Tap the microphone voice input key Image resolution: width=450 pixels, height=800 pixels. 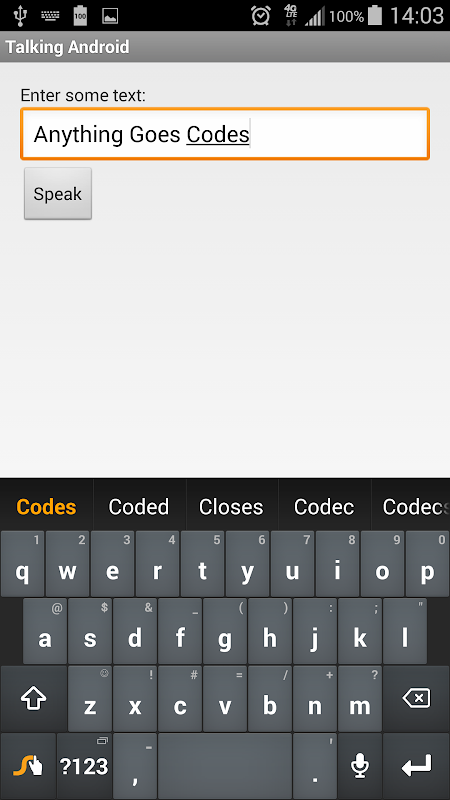click(360, 766)
